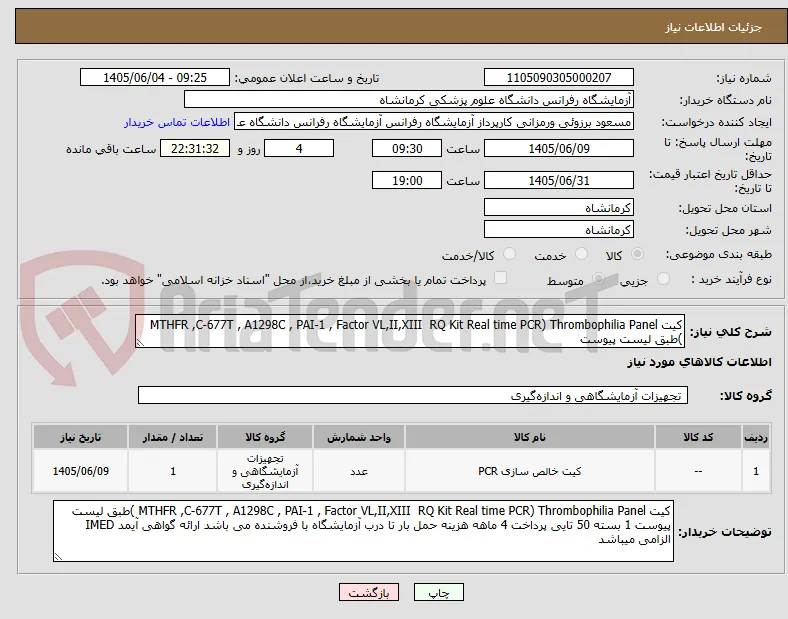Click the product code cell showing --

[x=698, y=471]
